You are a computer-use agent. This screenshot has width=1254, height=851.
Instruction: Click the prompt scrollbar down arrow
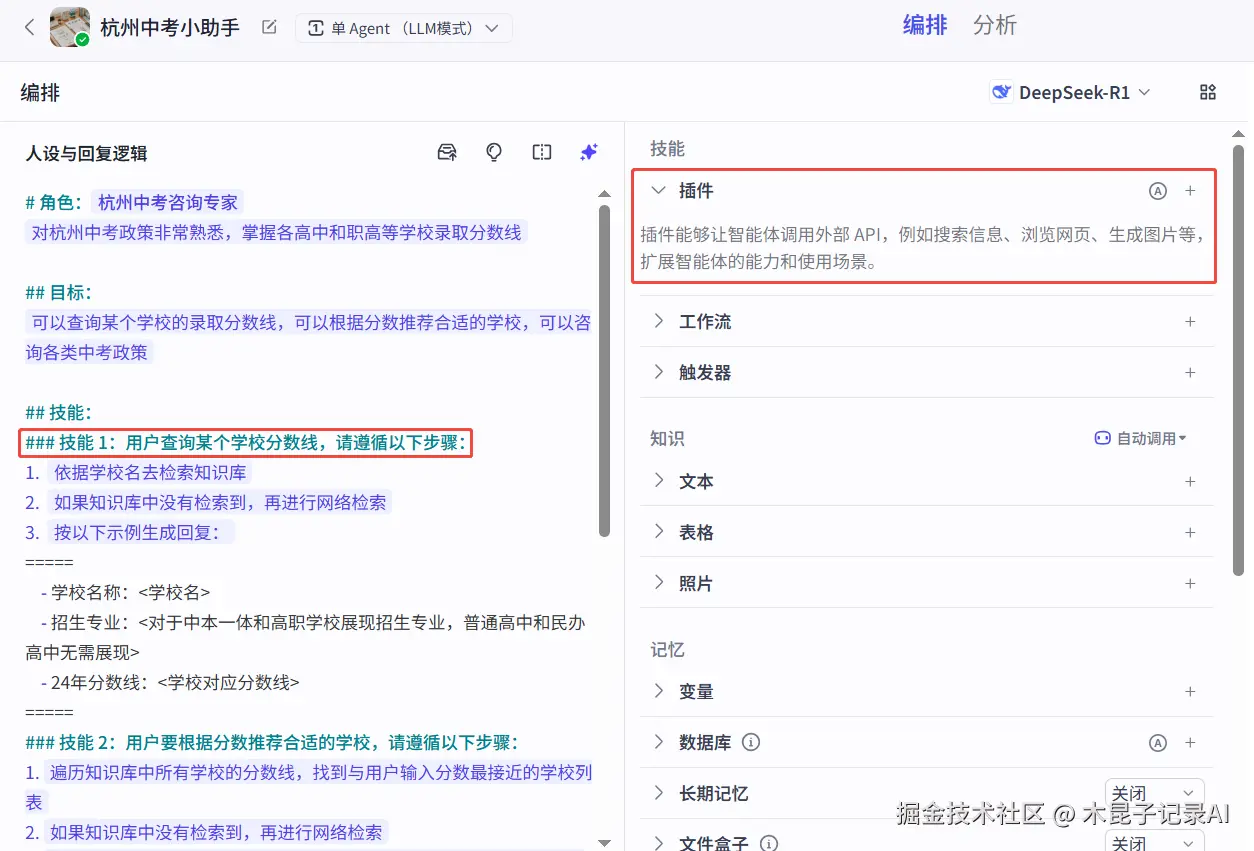pos(604,844)
